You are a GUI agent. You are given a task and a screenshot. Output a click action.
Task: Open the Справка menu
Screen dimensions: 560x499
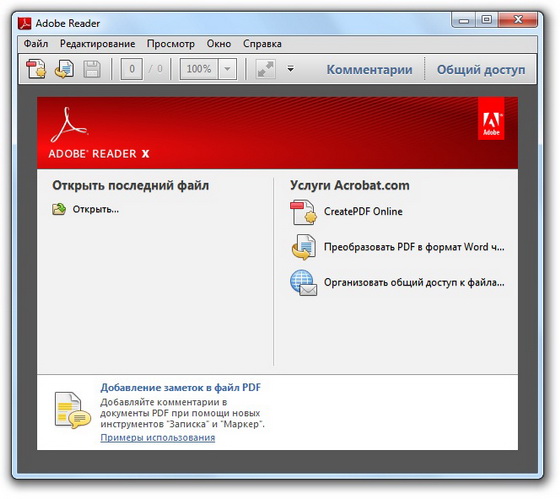point(262,44)
